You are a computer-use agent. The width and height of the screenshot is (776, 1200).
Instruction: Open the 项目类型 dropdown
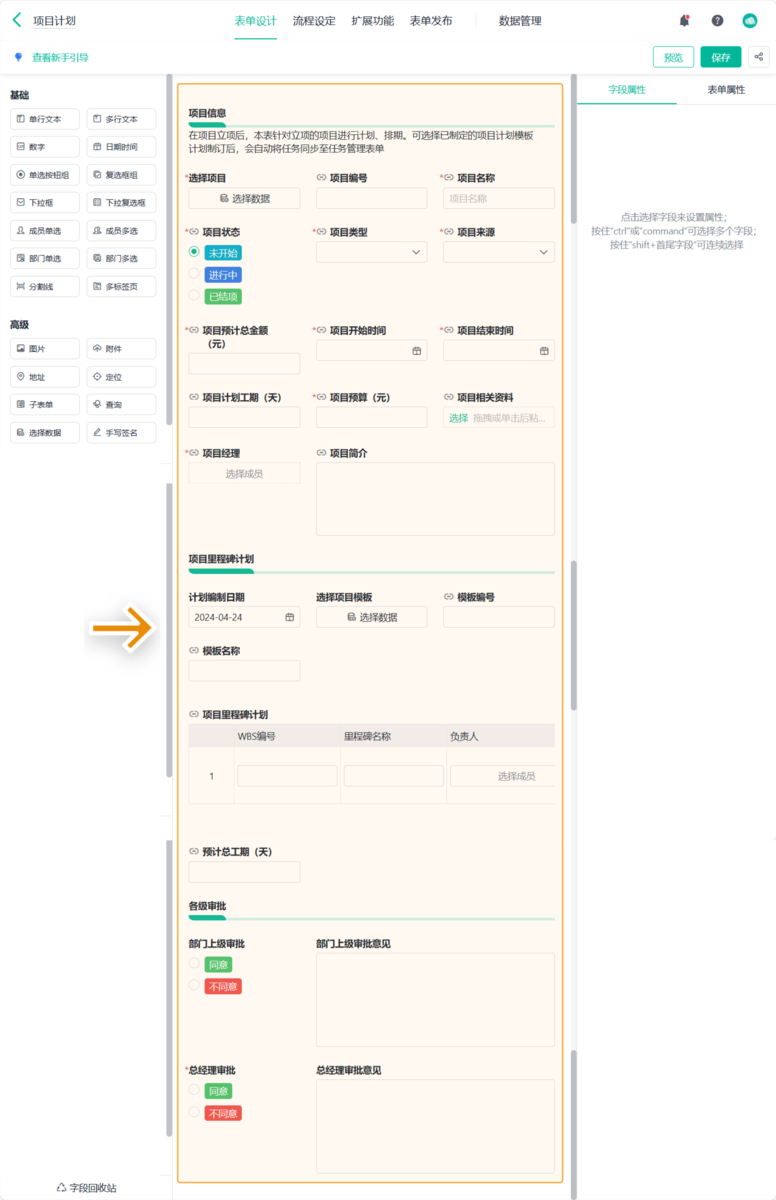[371, 253]
